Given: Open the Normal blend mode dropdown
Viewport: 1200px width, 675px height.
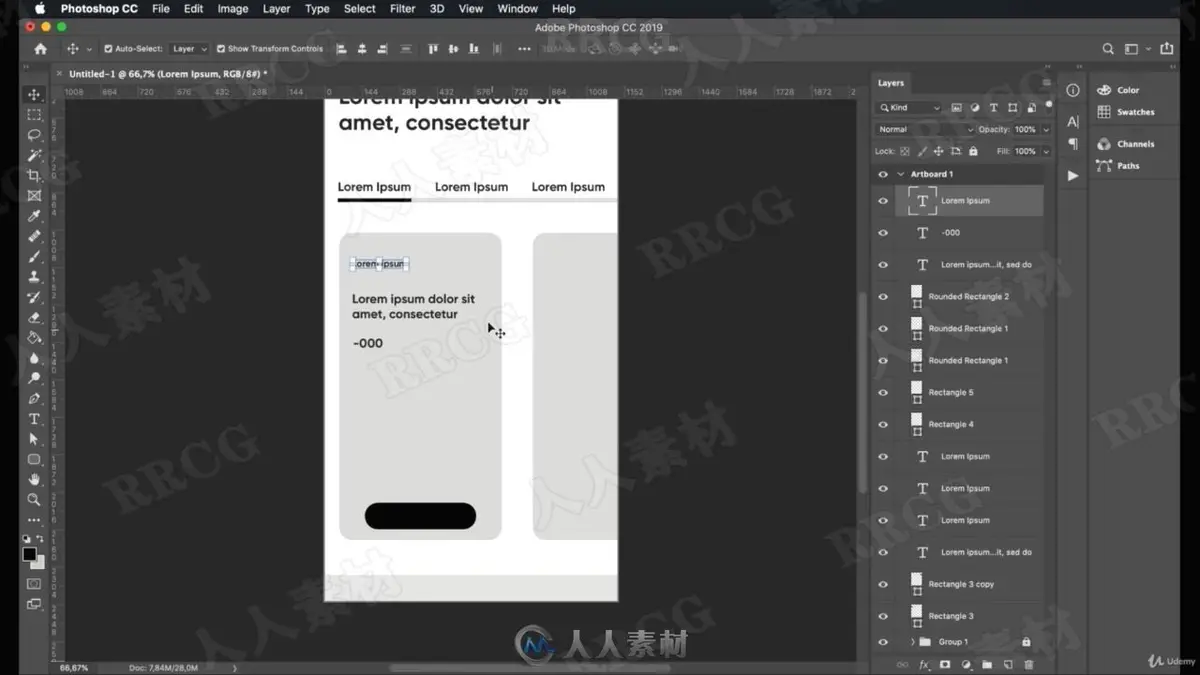Looking at the screenshot, I should (x=925, y=130).
